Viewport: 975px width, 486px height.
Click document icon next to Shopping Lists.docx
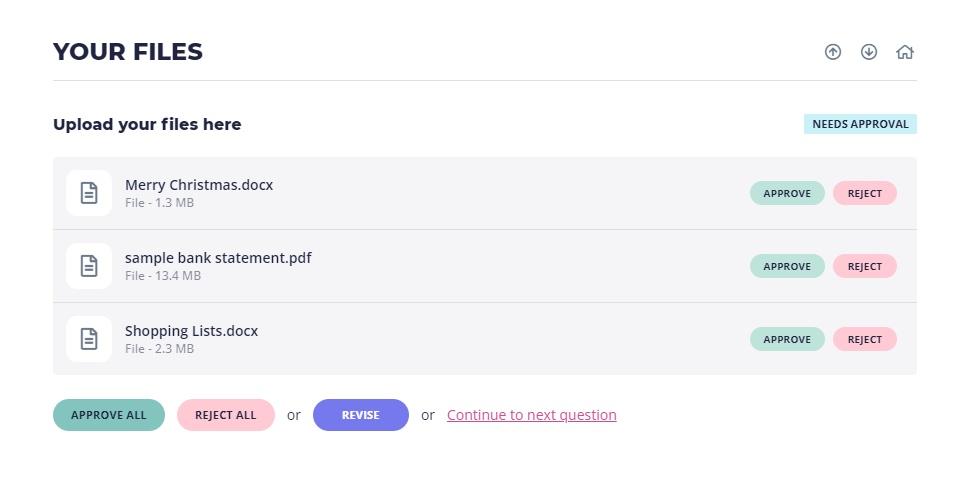89,339
